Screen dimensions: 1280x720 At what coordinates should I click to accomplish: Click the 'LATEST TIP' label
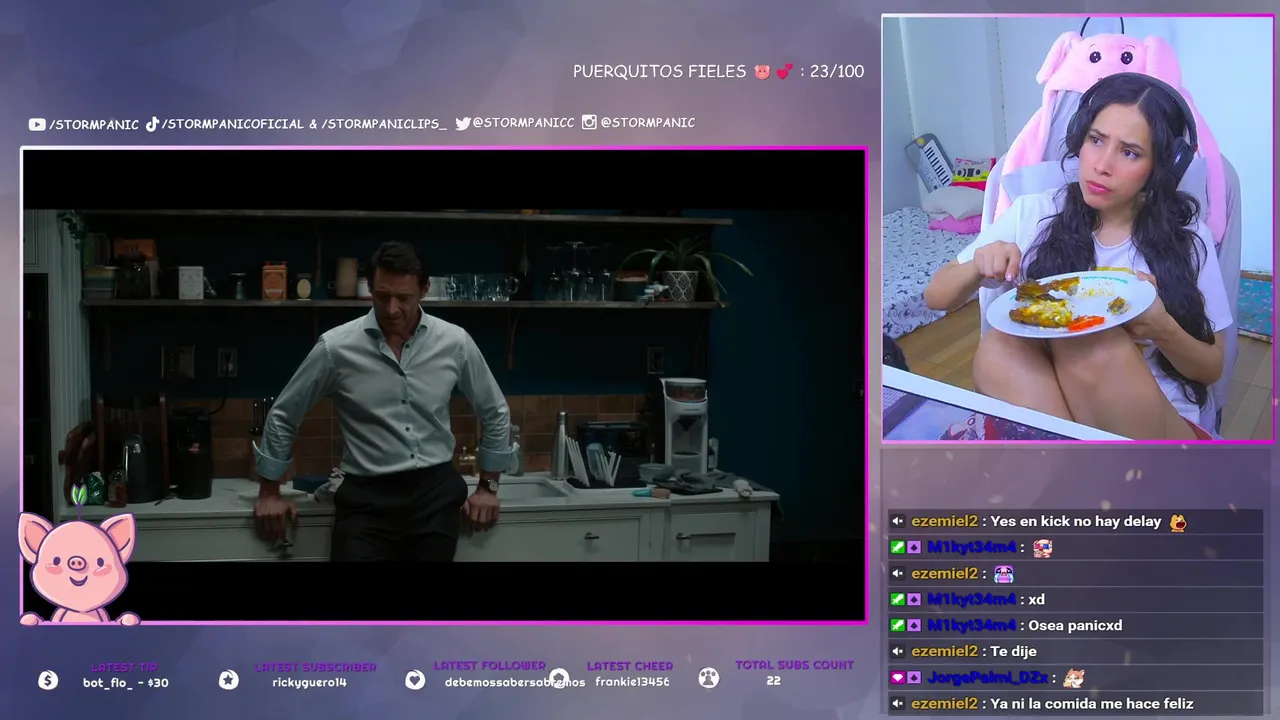[x=125, y=667]
